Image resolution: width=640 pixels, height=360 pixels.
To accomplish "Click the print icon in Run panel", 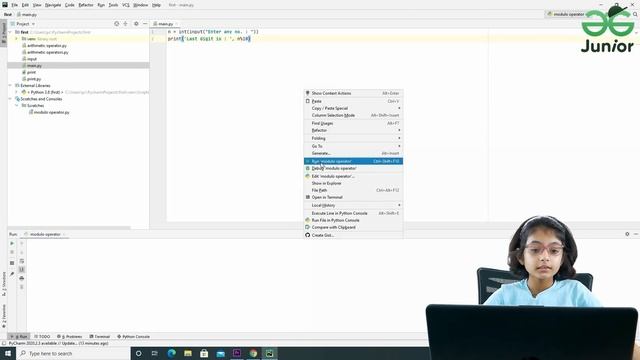I will 22,278.
